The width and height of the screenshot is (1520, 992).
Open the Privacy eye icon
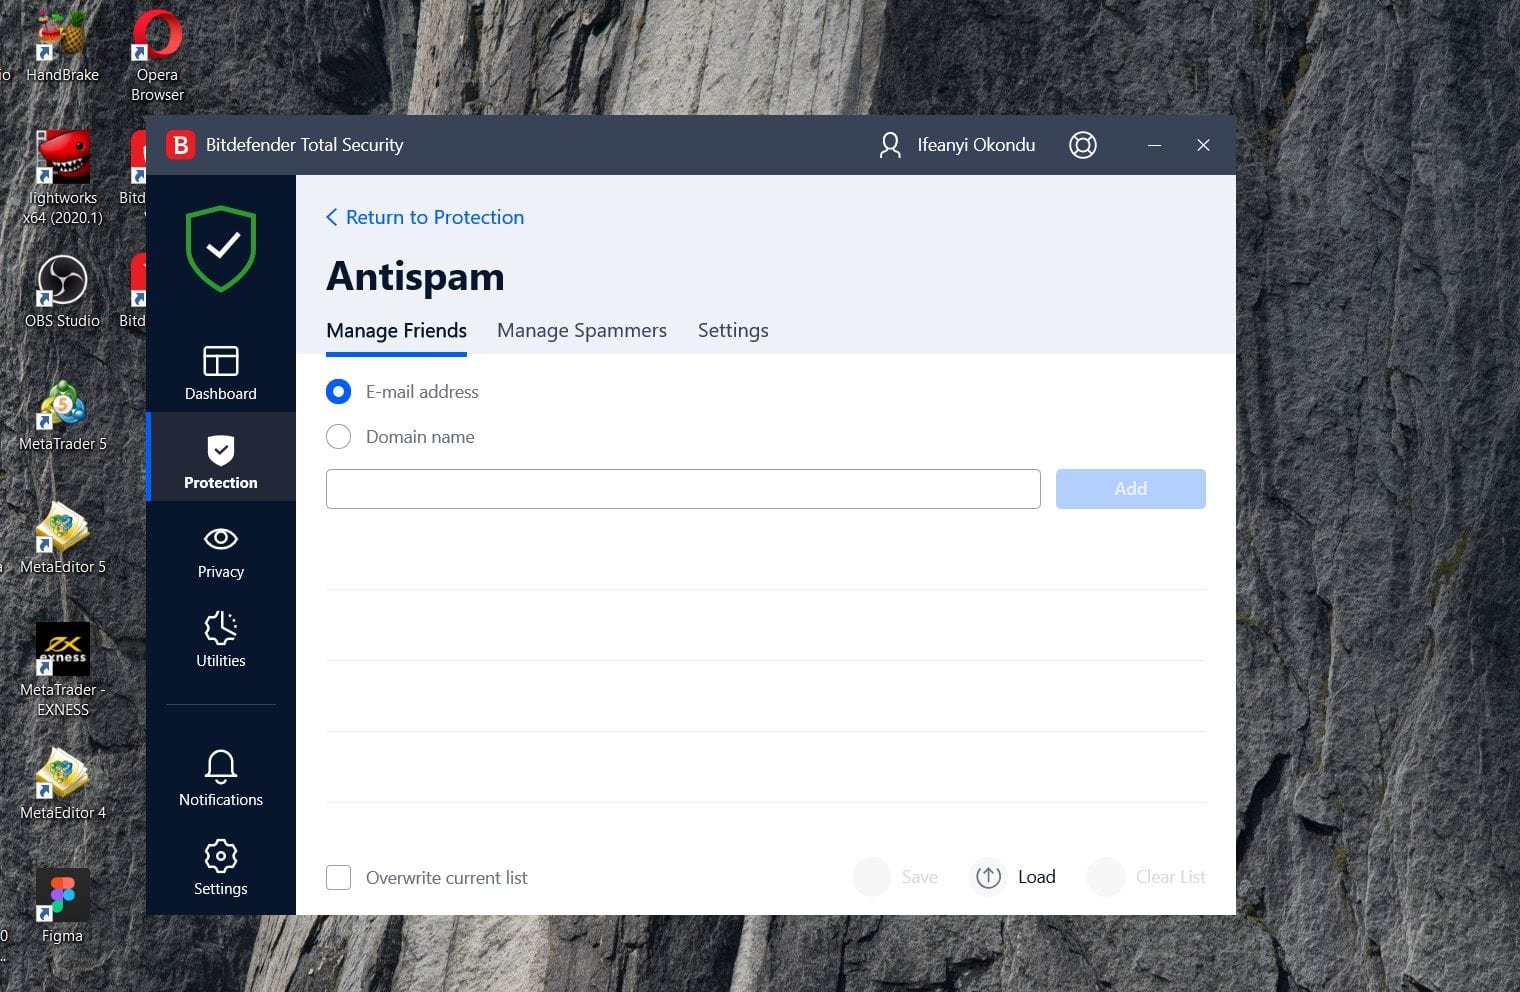[220, 540]
